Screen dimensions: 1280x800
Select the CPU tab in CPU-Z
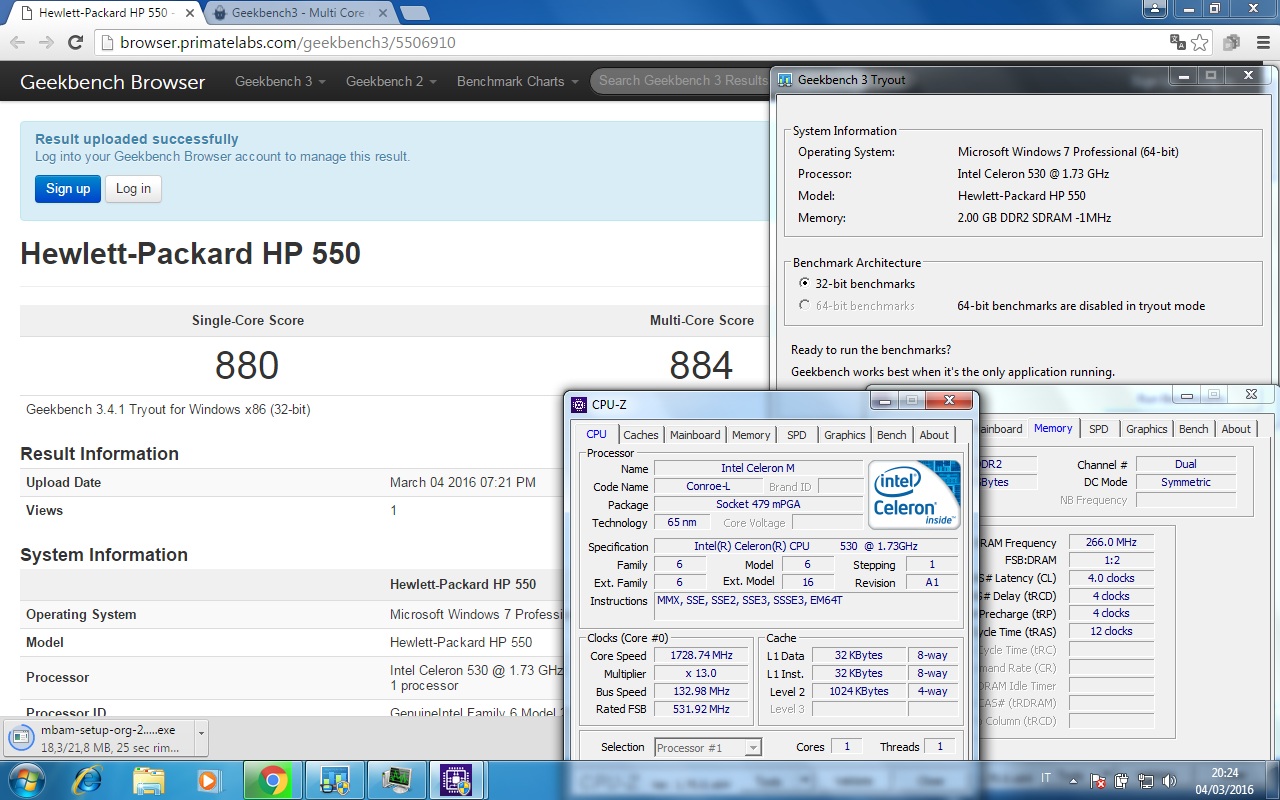[x=597, y=434]
